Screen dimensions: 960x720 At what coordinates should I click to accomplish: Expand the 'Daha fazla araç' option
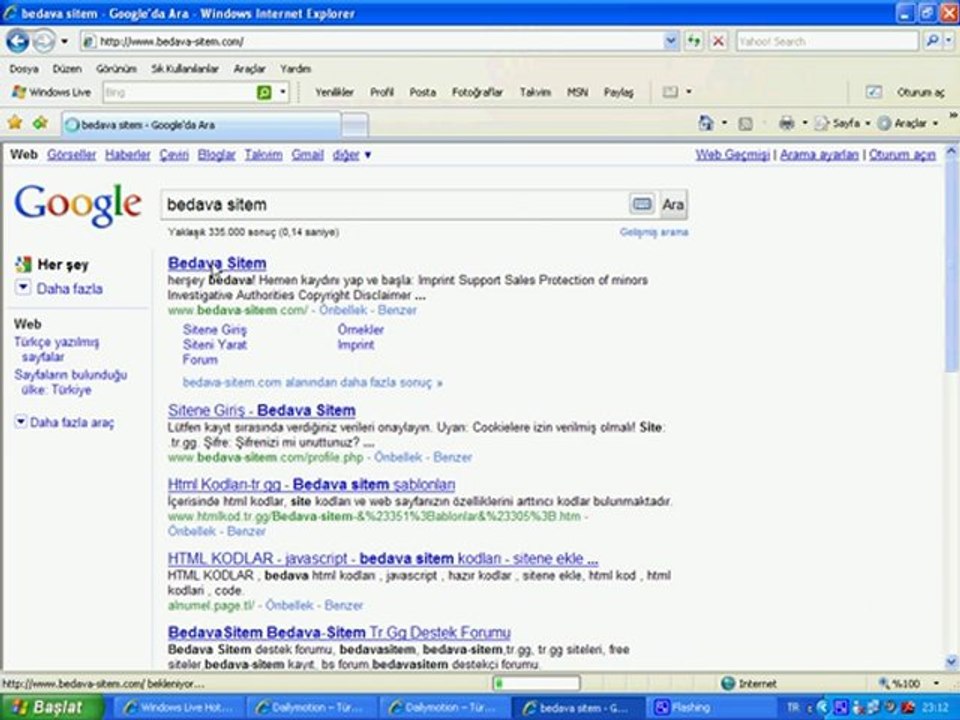pos(64,422)
